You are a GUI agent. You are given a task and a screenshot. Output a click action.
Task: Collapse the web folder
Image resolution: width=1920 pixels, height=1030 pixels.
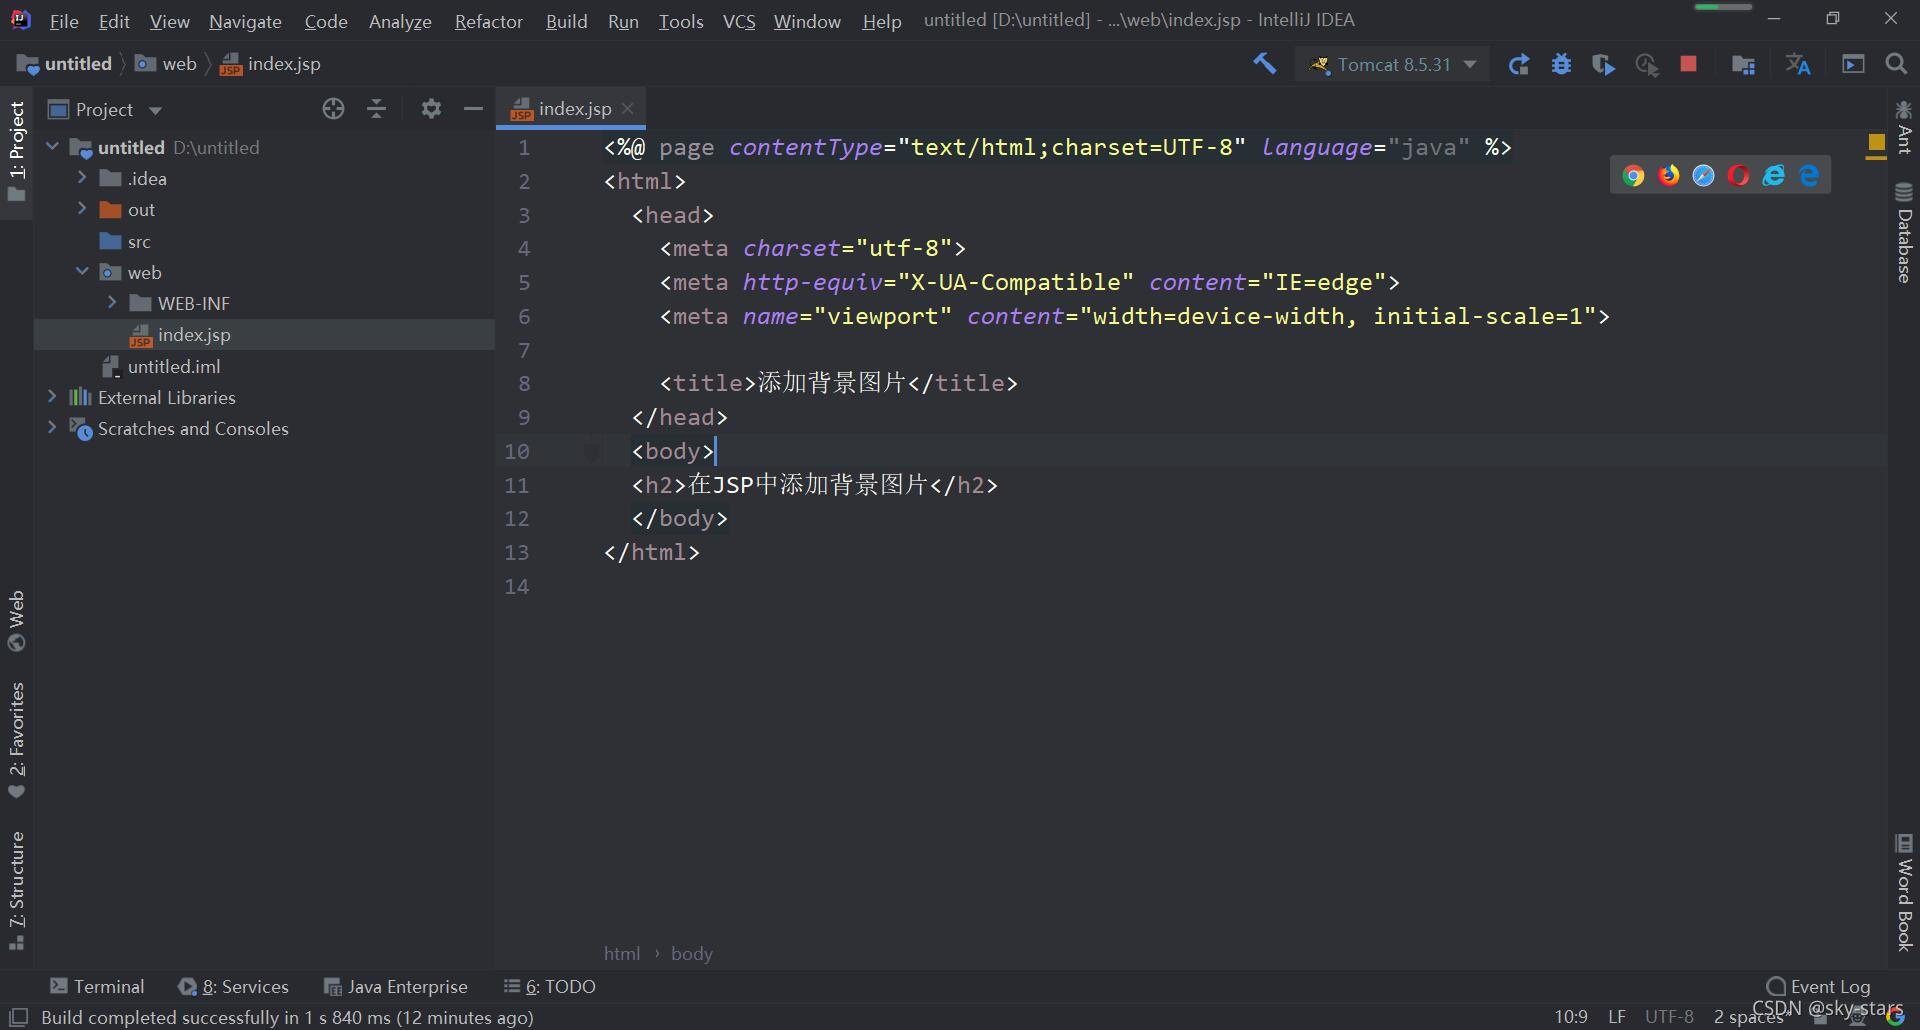tap(83, 272)
